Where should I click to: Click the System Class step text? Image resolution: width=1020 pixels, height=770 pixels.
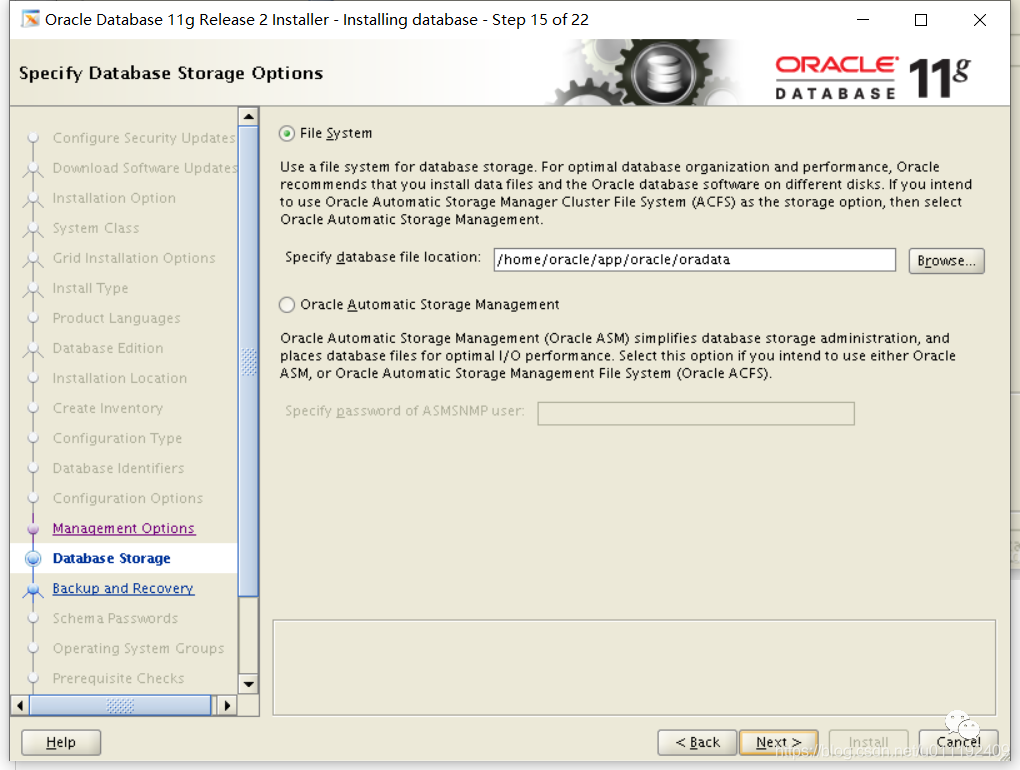click(96, 228)
